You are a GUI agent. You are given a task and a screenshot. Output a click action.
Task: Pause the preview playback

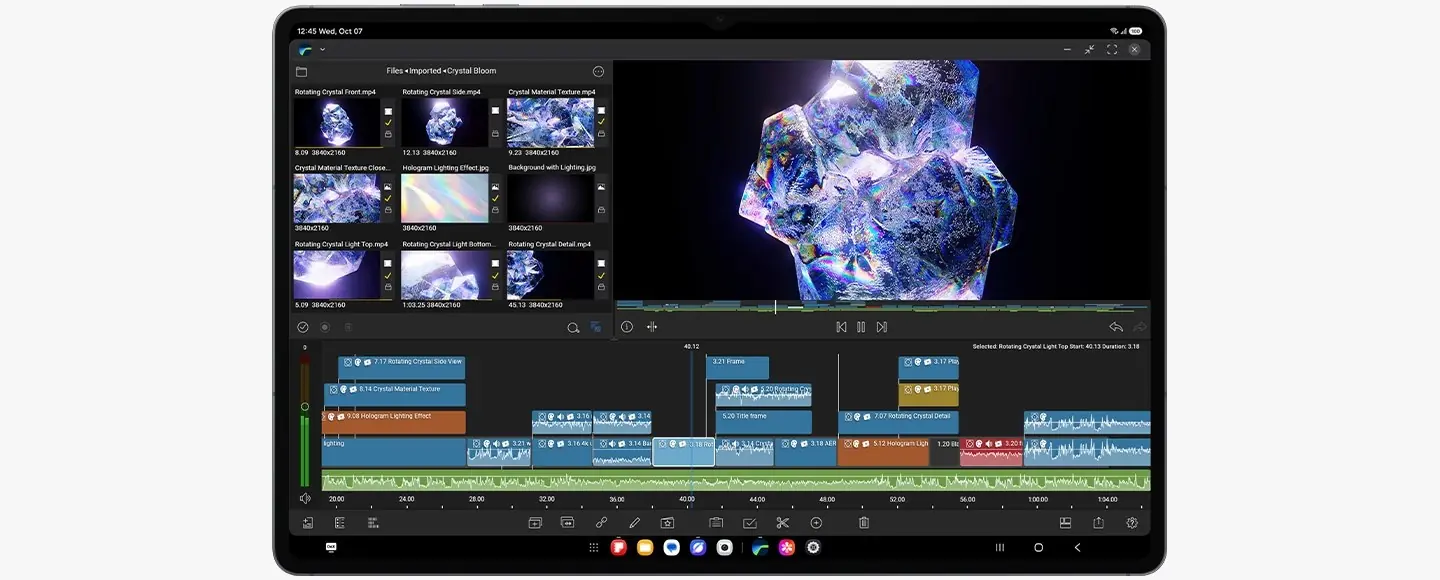tap(861, 327)
